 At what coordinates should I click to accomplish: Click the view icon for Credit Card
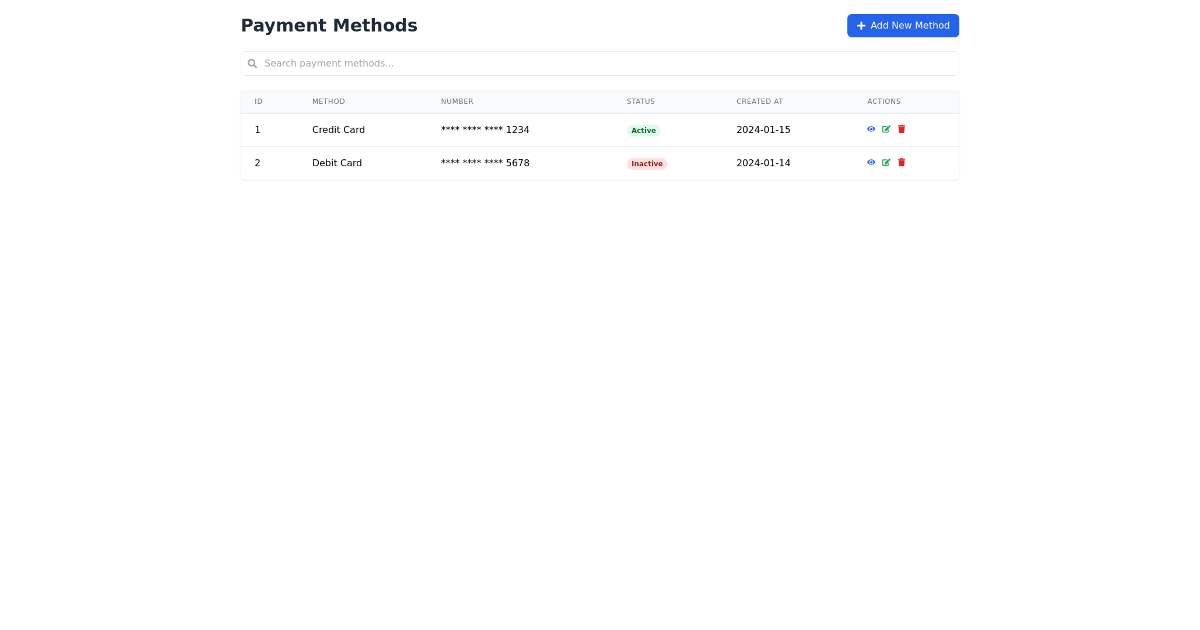(871, 129)
